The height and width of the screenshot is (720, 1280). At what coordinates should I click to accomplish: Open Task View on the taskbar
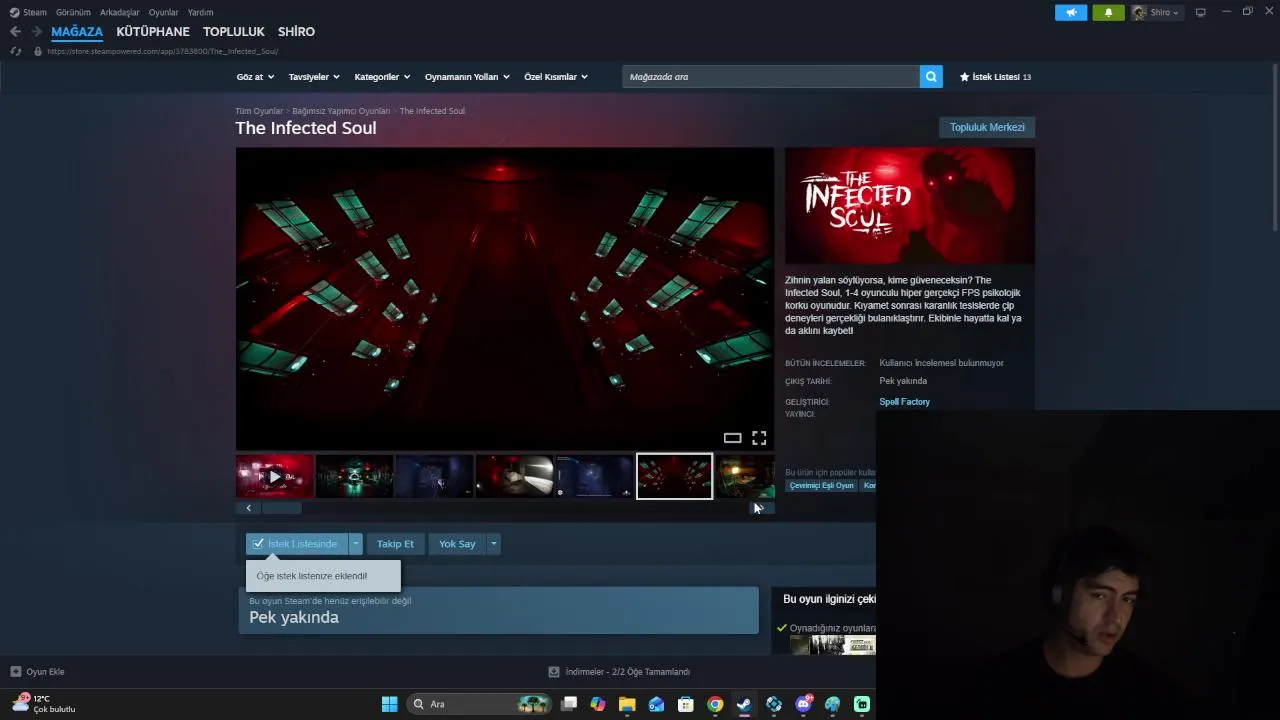coord(569,704)
